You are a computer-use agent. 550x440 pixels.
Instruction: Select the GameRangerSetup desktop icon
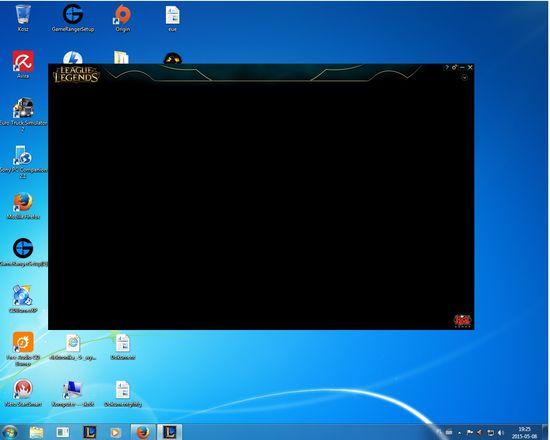73,18
